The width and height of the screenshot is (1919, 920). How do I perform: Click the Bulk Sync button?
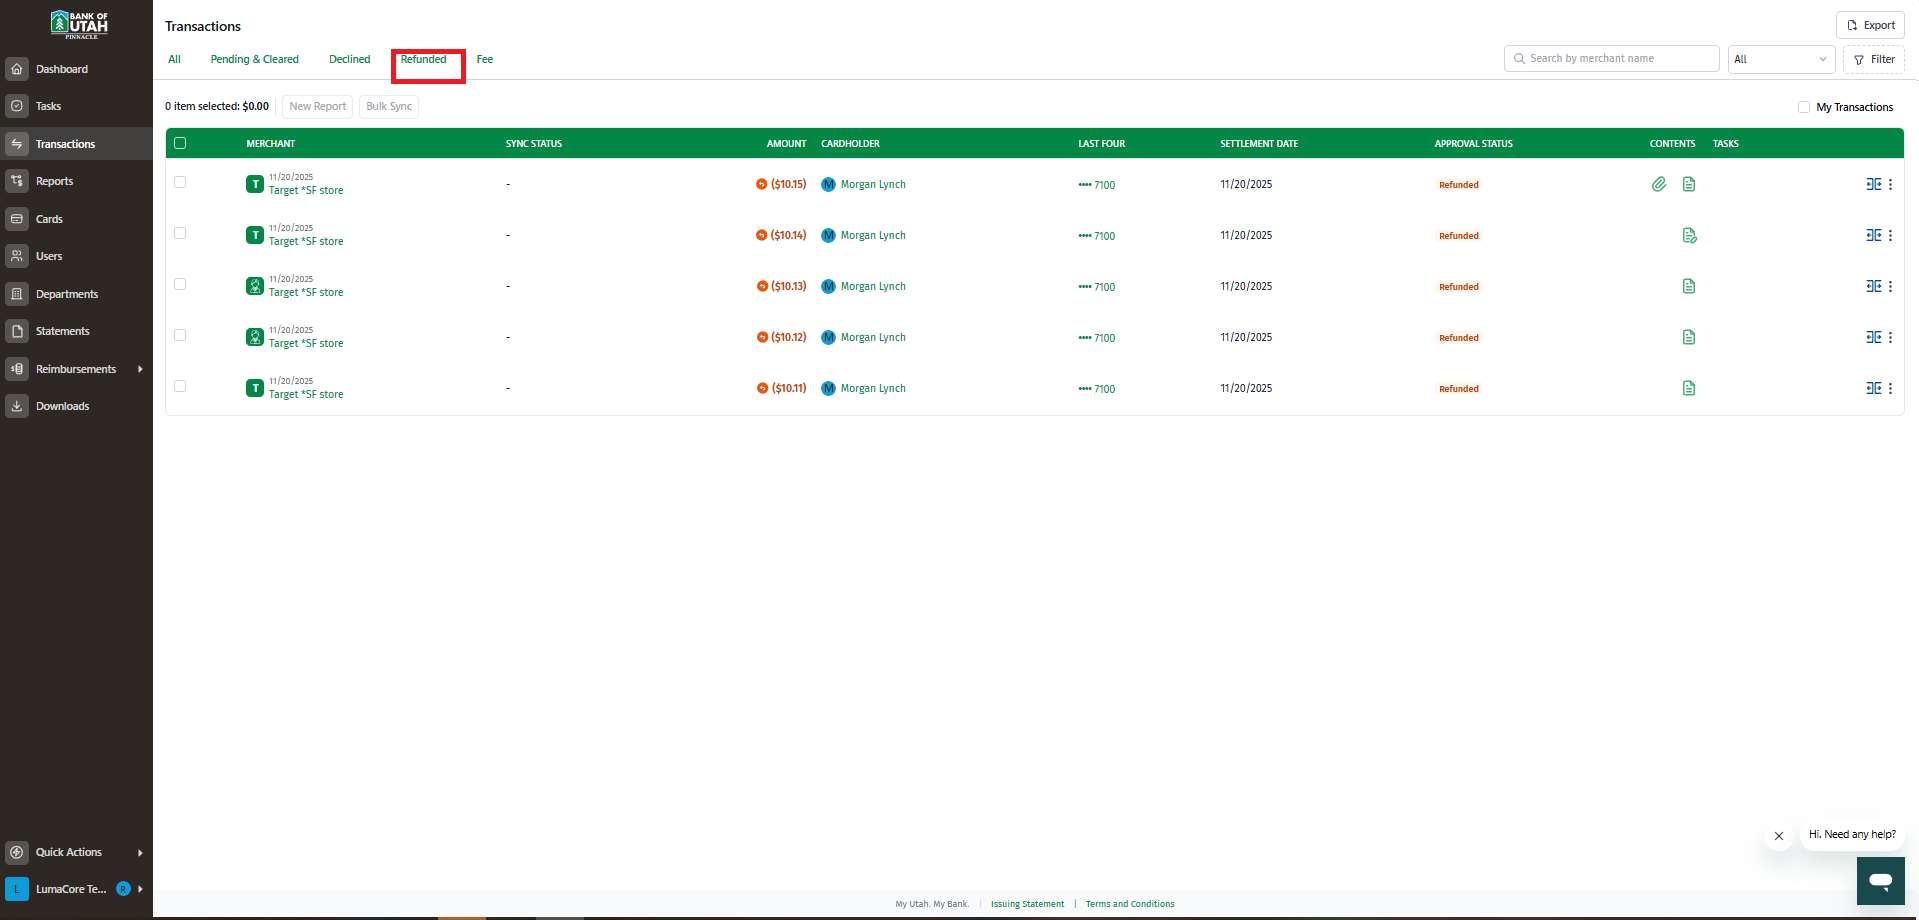[x=389, y=106]
